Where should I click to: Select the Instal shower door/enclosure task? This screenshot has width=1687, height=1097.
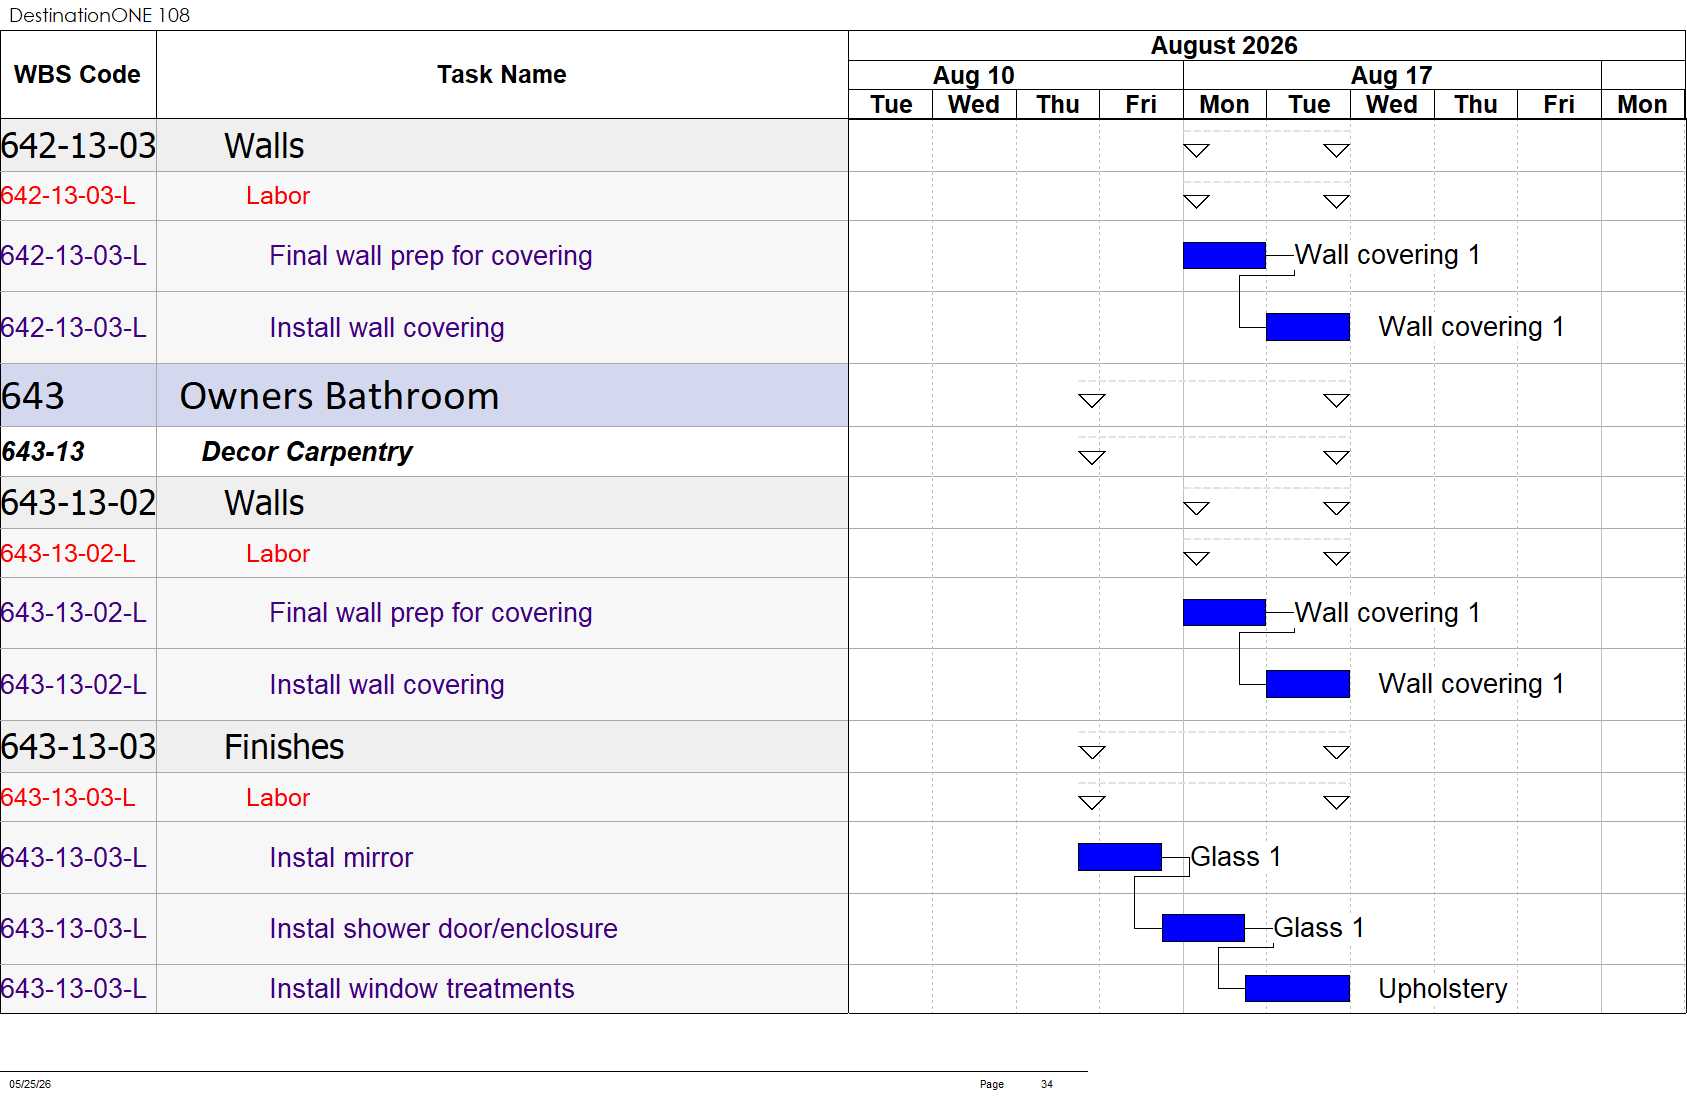[443, 929]
